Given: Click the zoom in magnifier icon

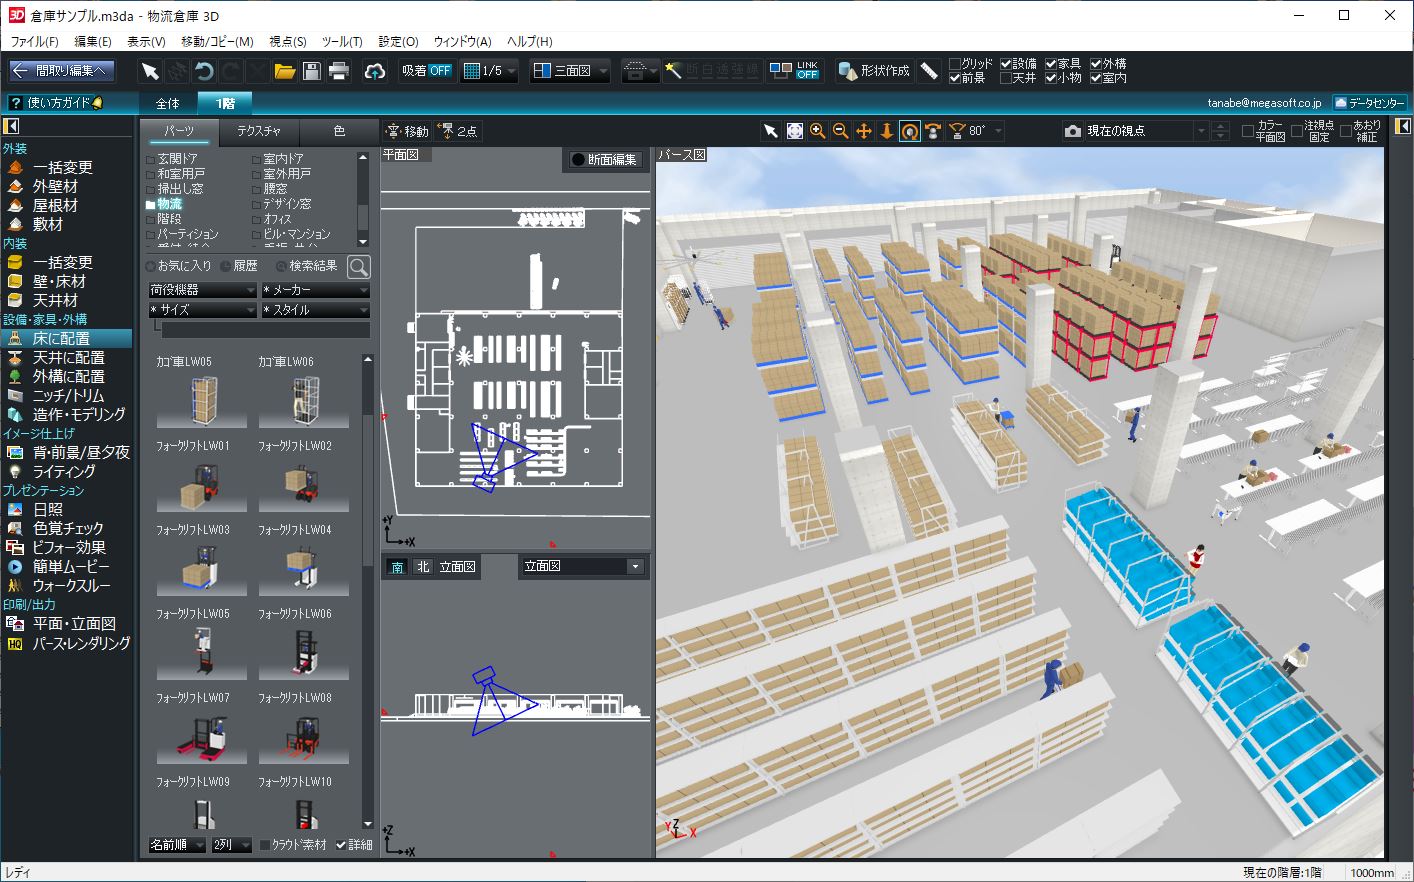Looking at the screenshot, I should [x=818, y=131].
